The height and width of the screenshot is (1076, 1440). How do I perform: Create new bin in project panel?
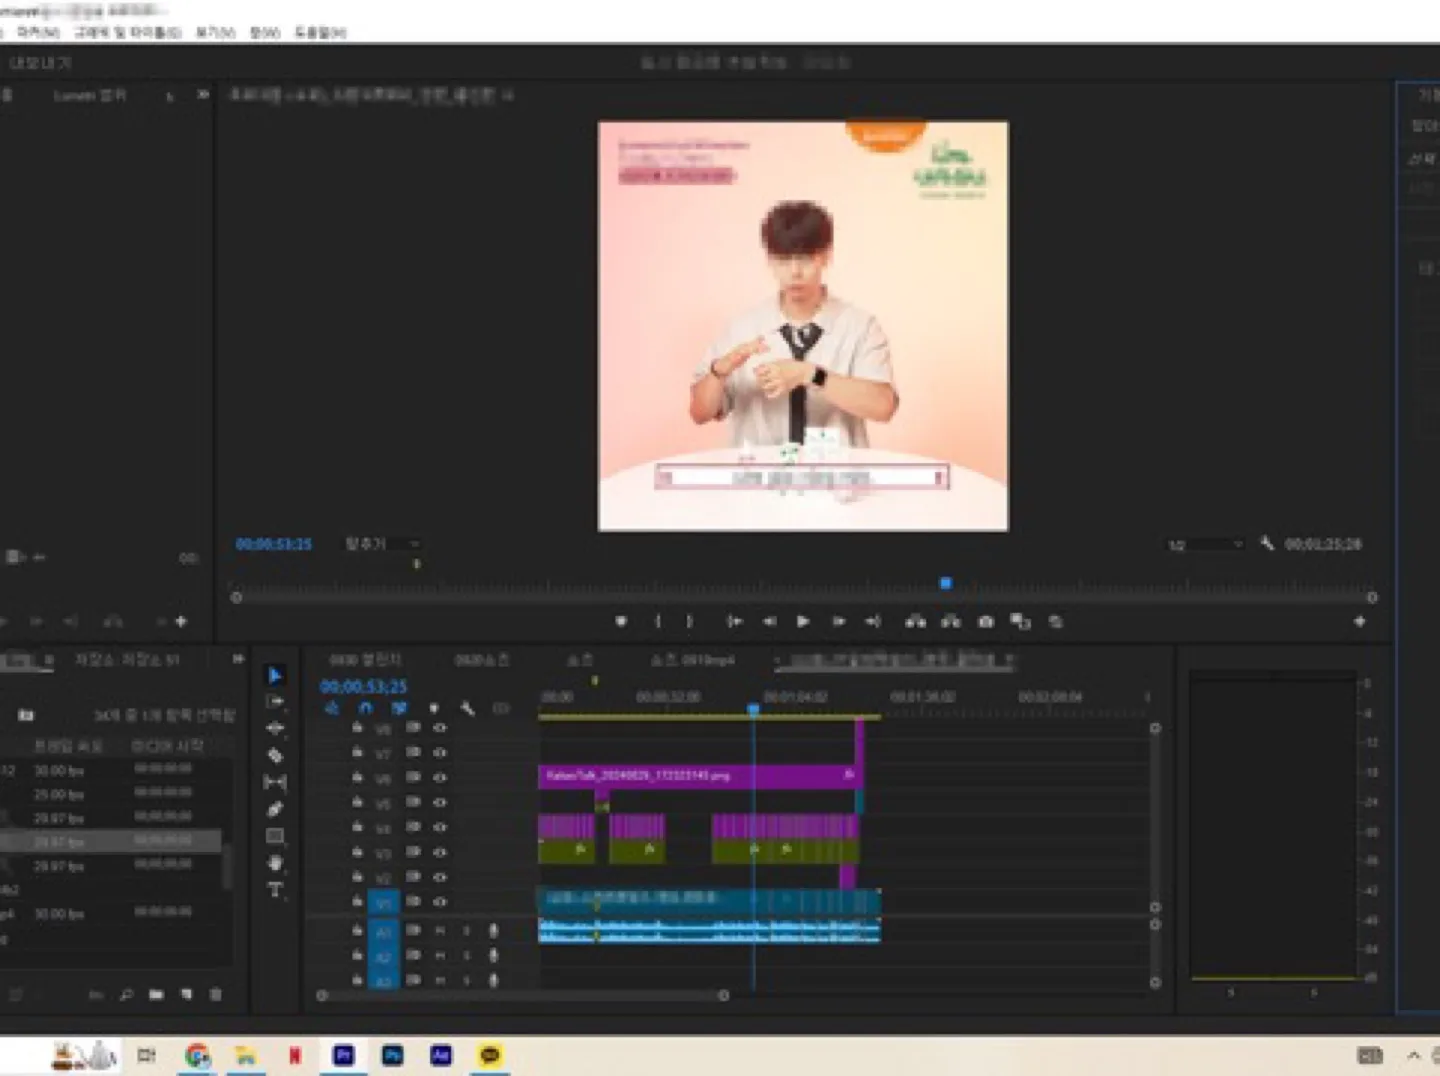(x=156, y=994)
